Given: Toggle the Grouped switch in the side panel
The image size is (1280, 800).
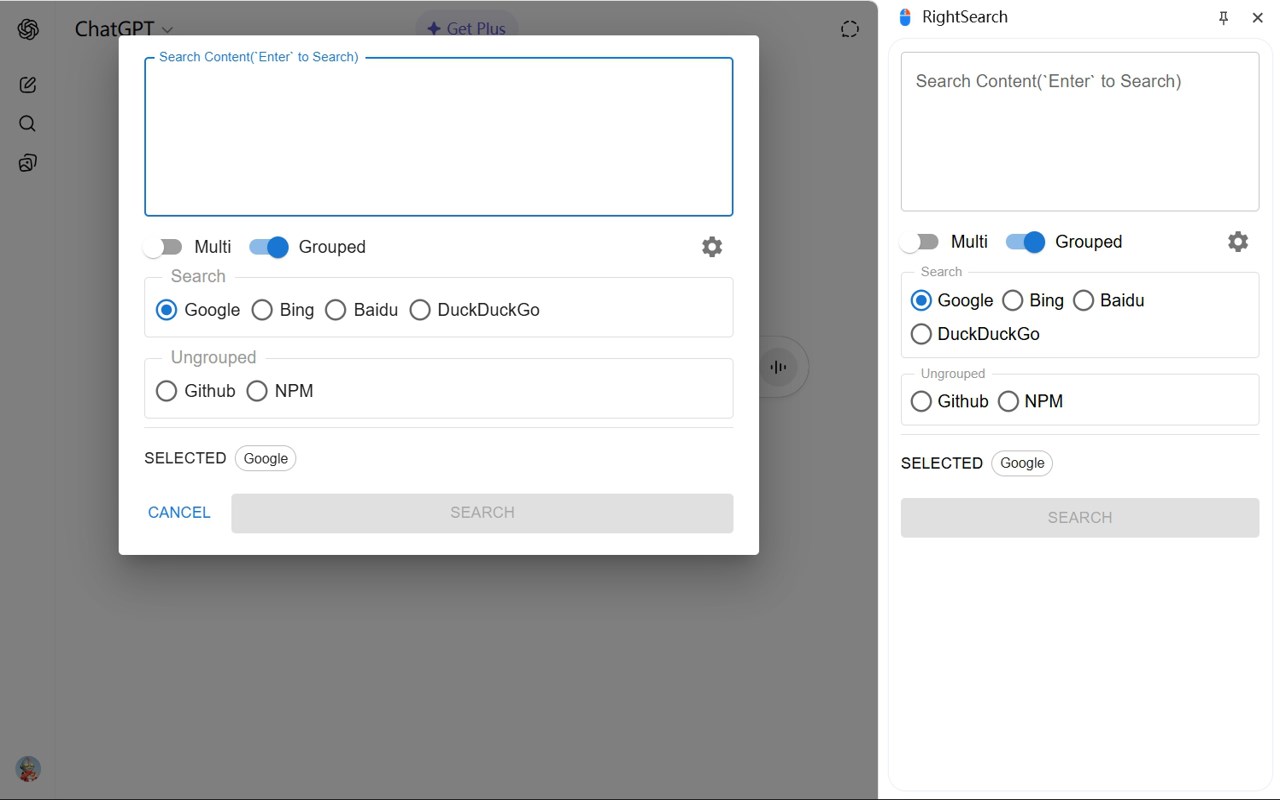Looking at the screenshot, I should tap(1025, 242).
